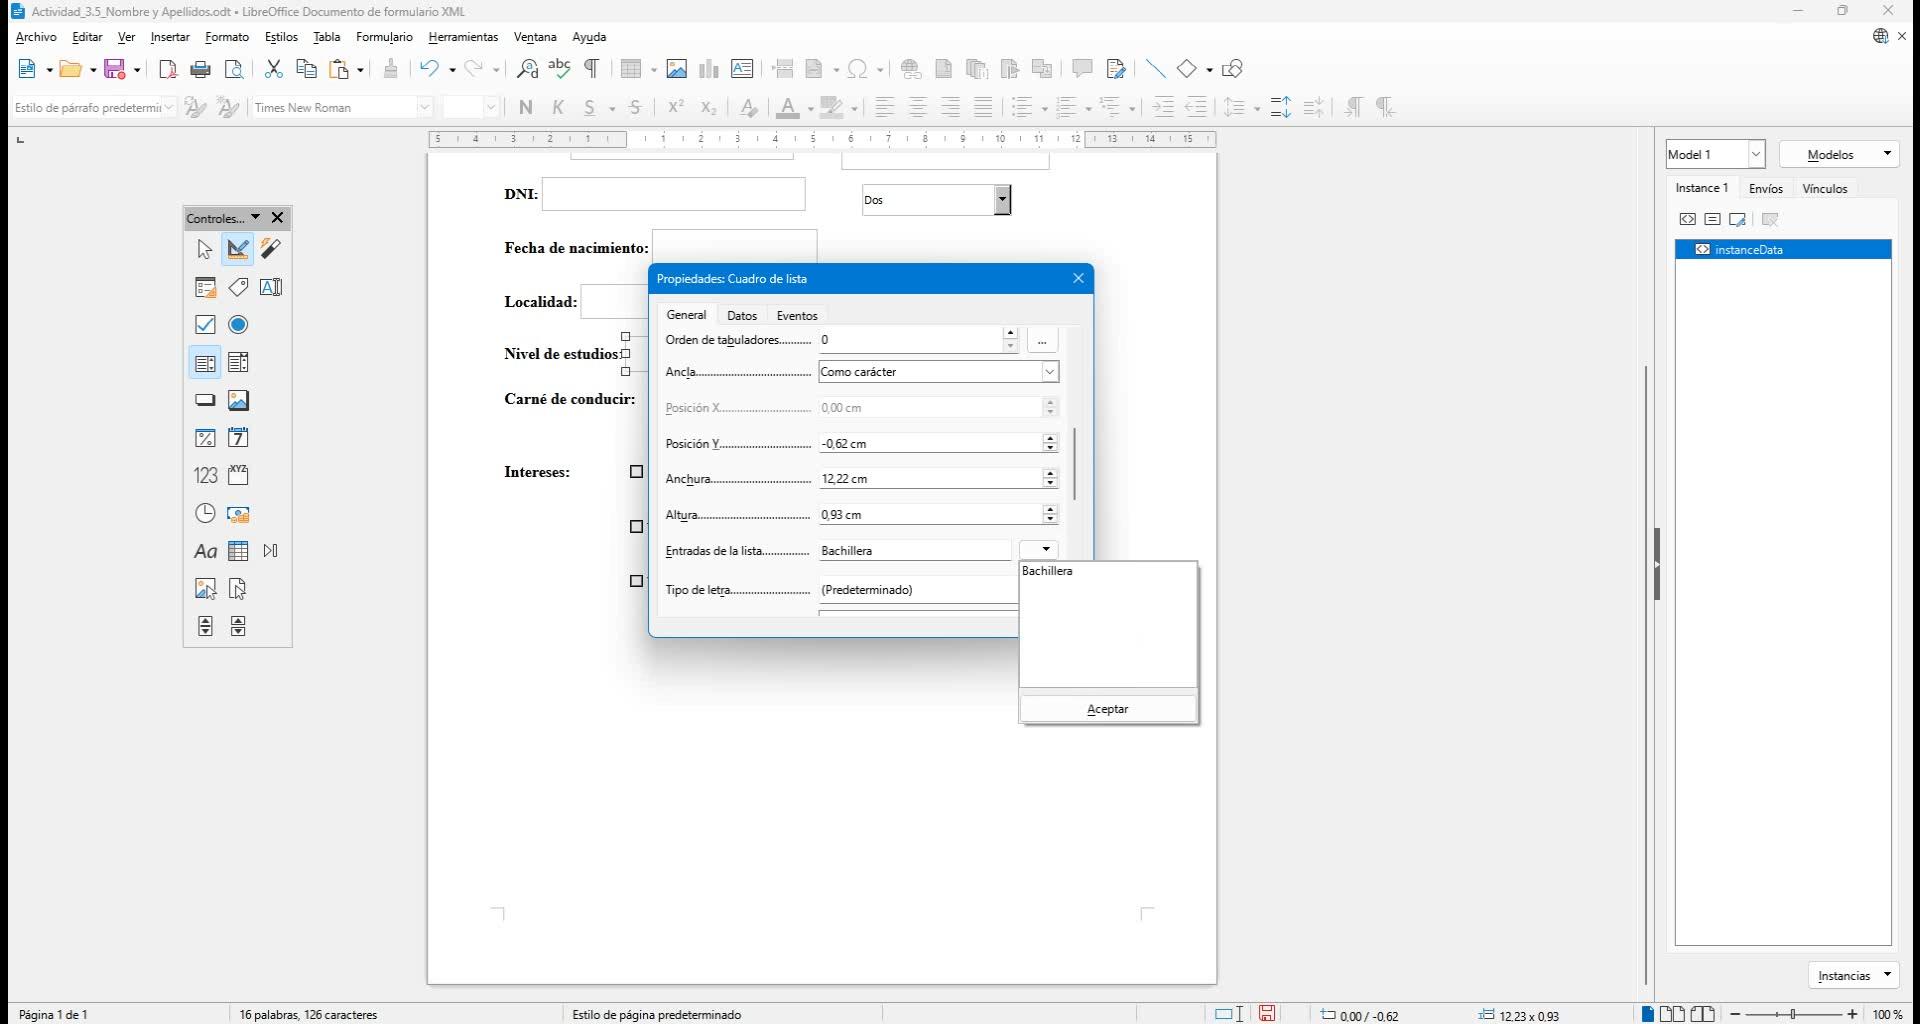Pick the Push Button control tool

205,400
